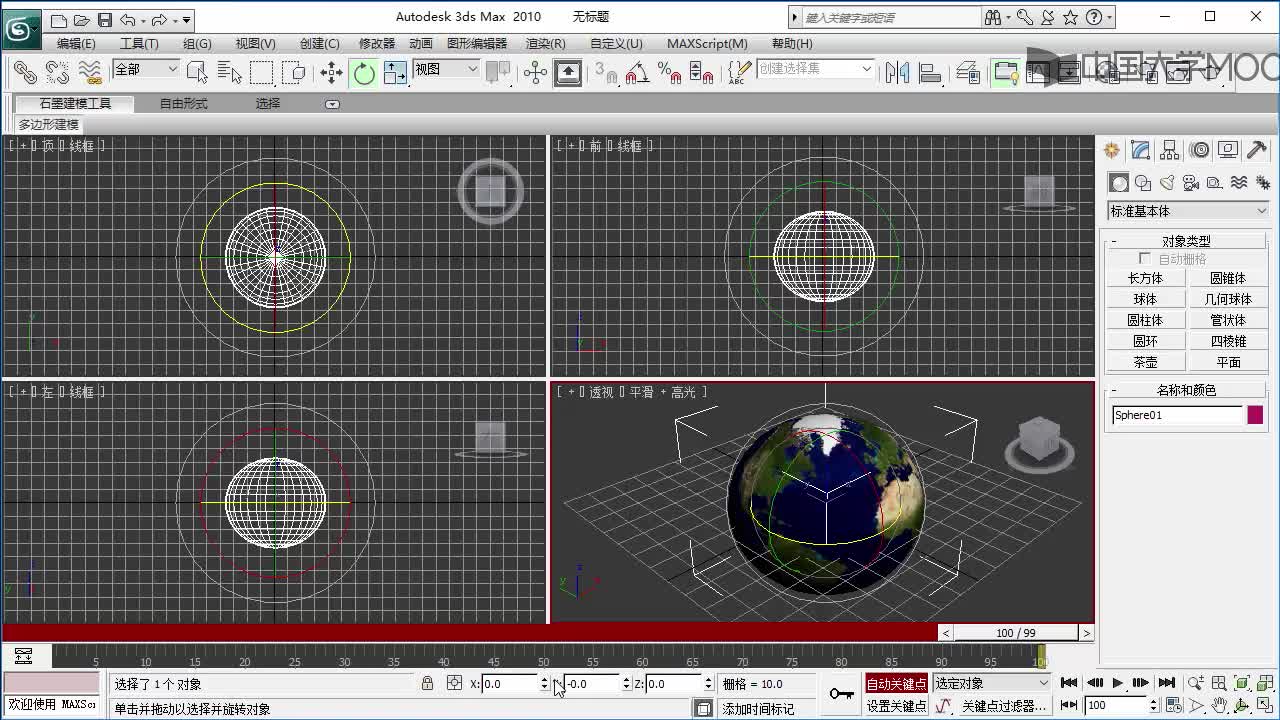This screenshot has width=1280, height=720.
Task: Toggle the 自动关键点 auto key button
Action: coord(897,684)
